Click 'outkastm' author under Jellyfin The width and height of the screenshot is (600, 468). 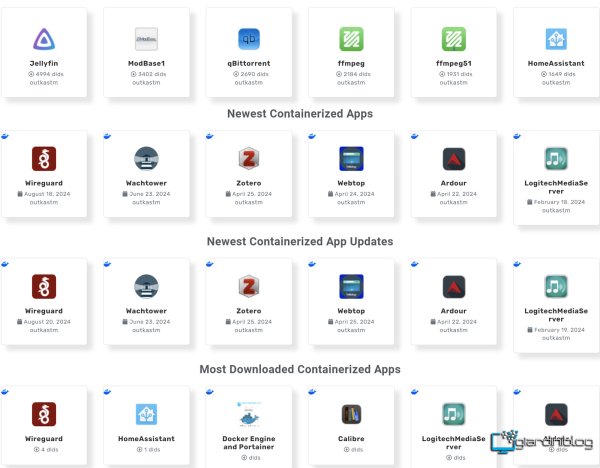[44, 83]
